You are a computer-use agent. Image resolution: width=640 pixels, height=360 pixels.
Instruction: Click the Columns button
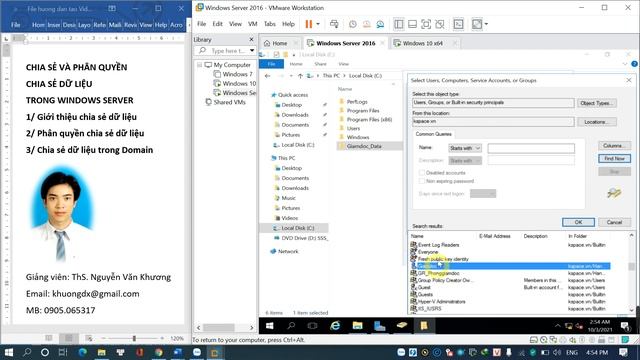[x=614, y=146]
